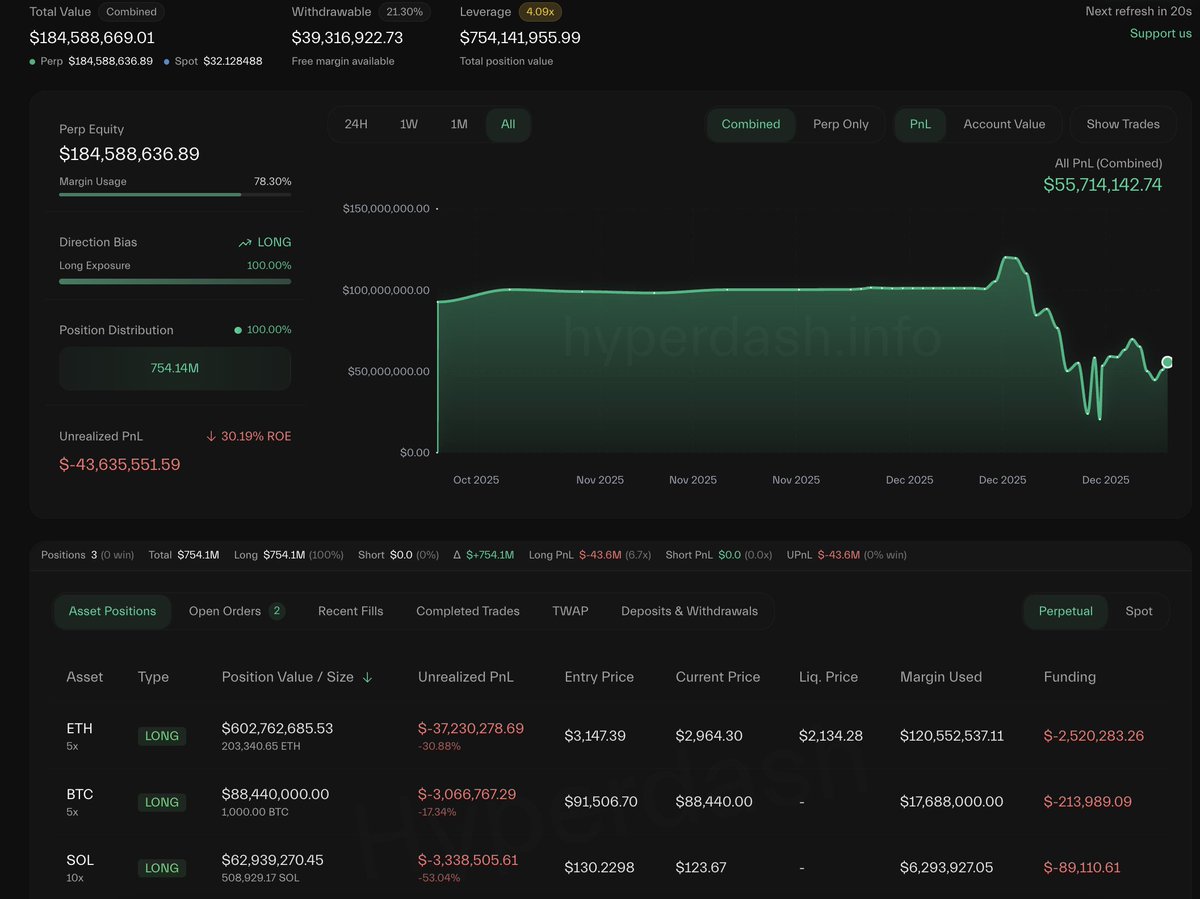Toggle the chart to Account Value
This screenshot has width=1200, height=899.
point(1004,124)
